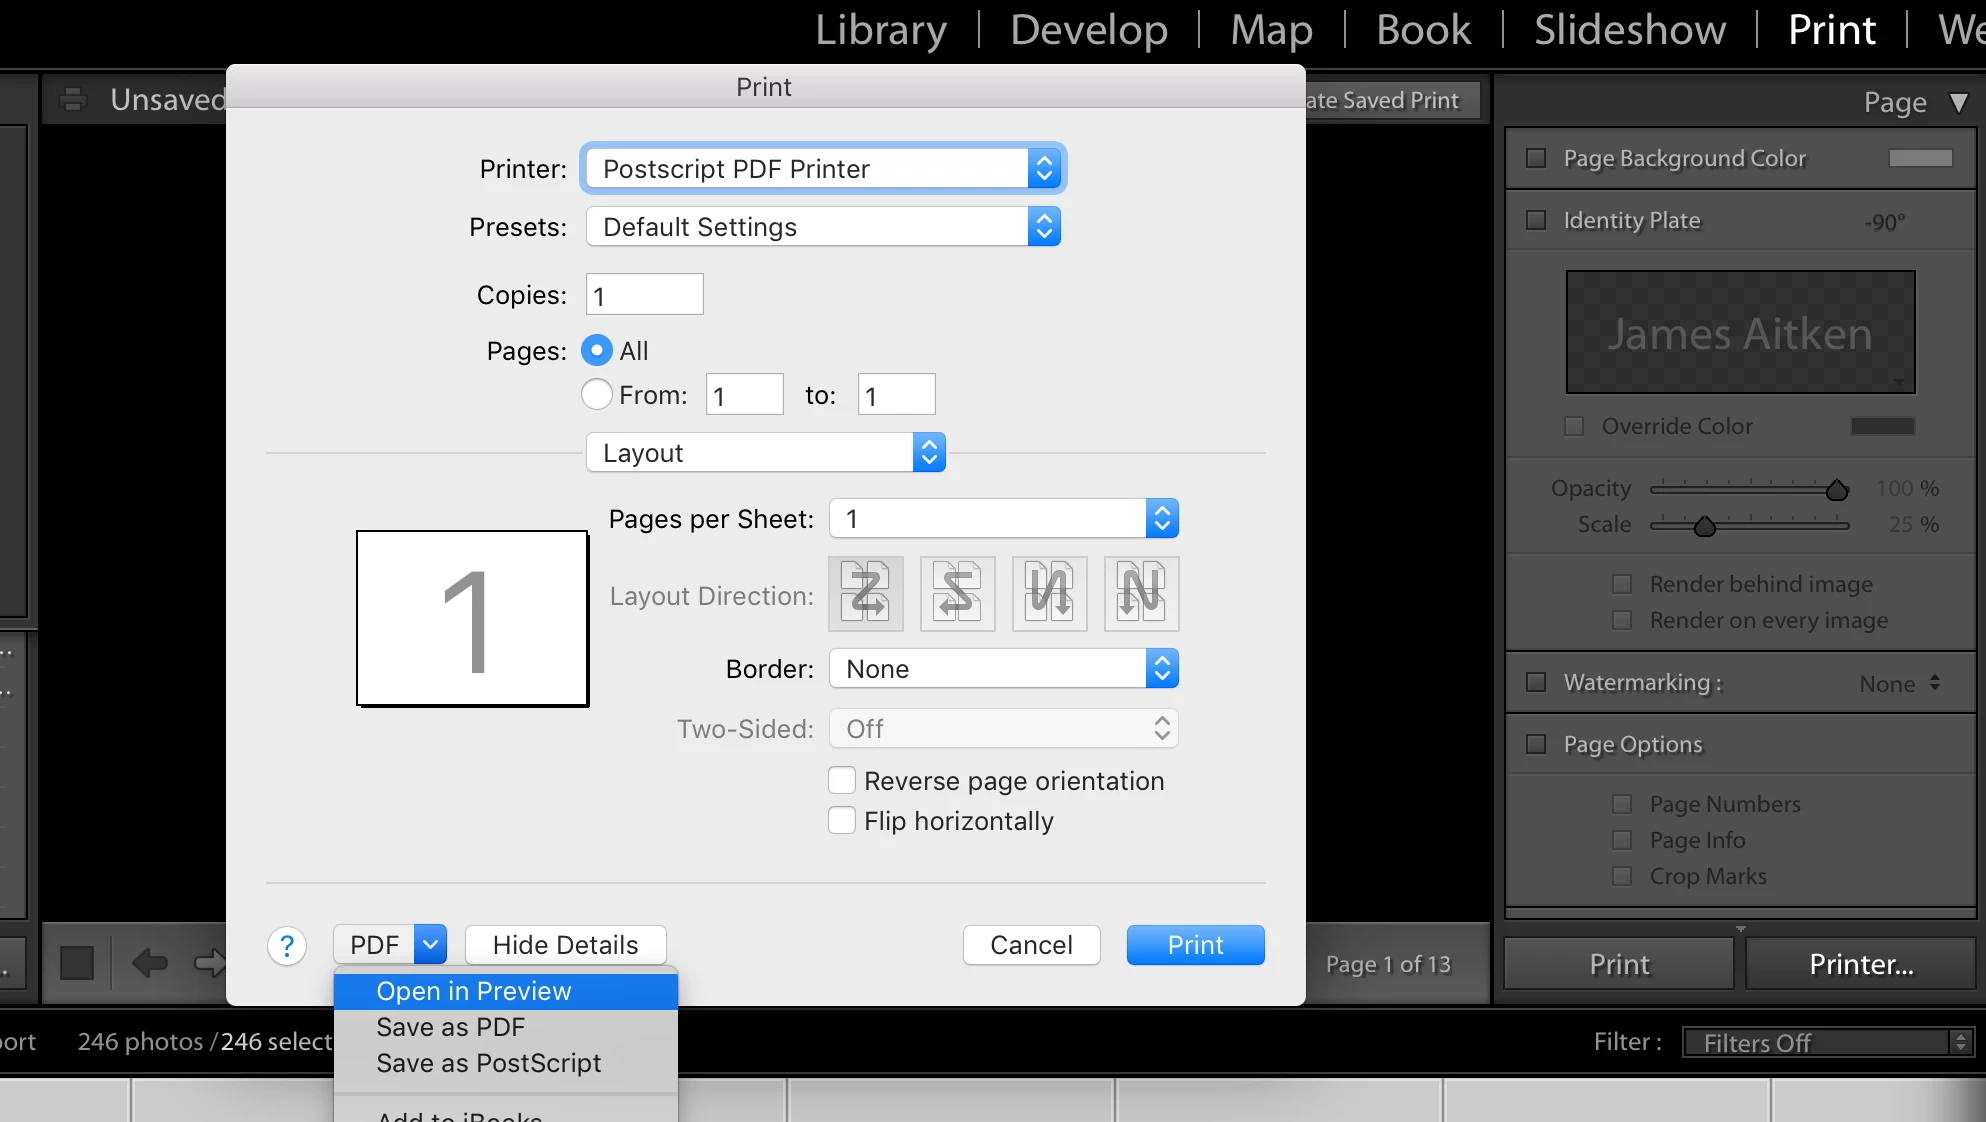1986x1122 pixels.
Task: Select the N-pattern layout direction icon
Action: coord(1141,594)
